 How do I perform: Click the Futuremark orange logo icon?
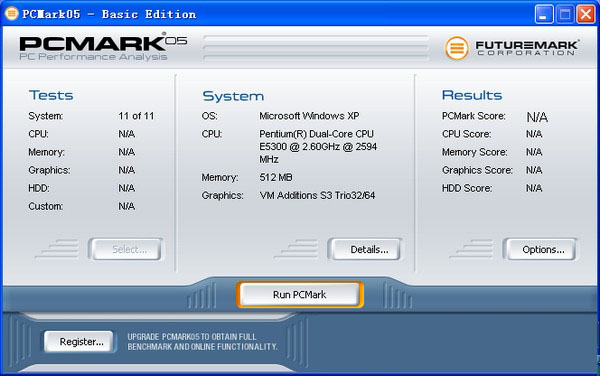(x=457, y=48)
